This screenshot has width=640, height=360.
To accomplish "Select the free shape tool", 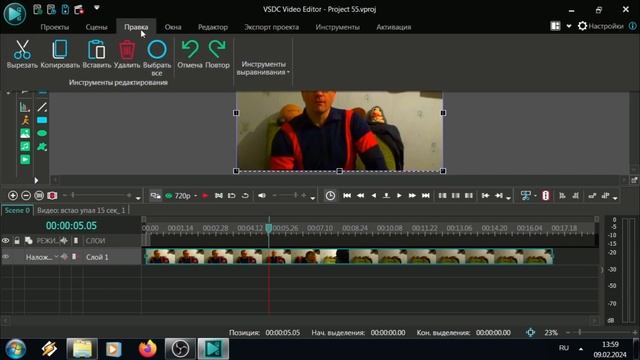I will [42, 147].
